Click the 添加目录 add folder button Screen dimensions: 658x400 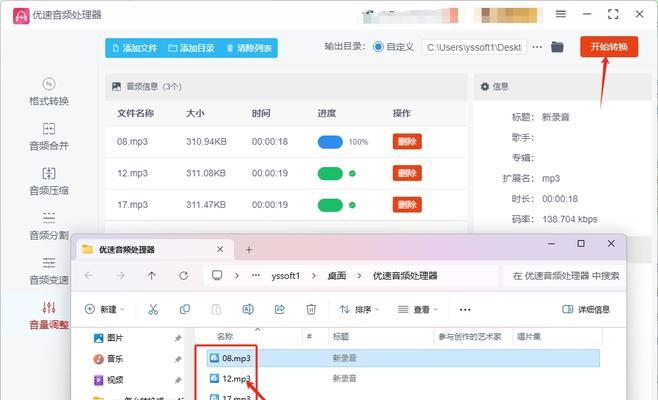[192, 48]
